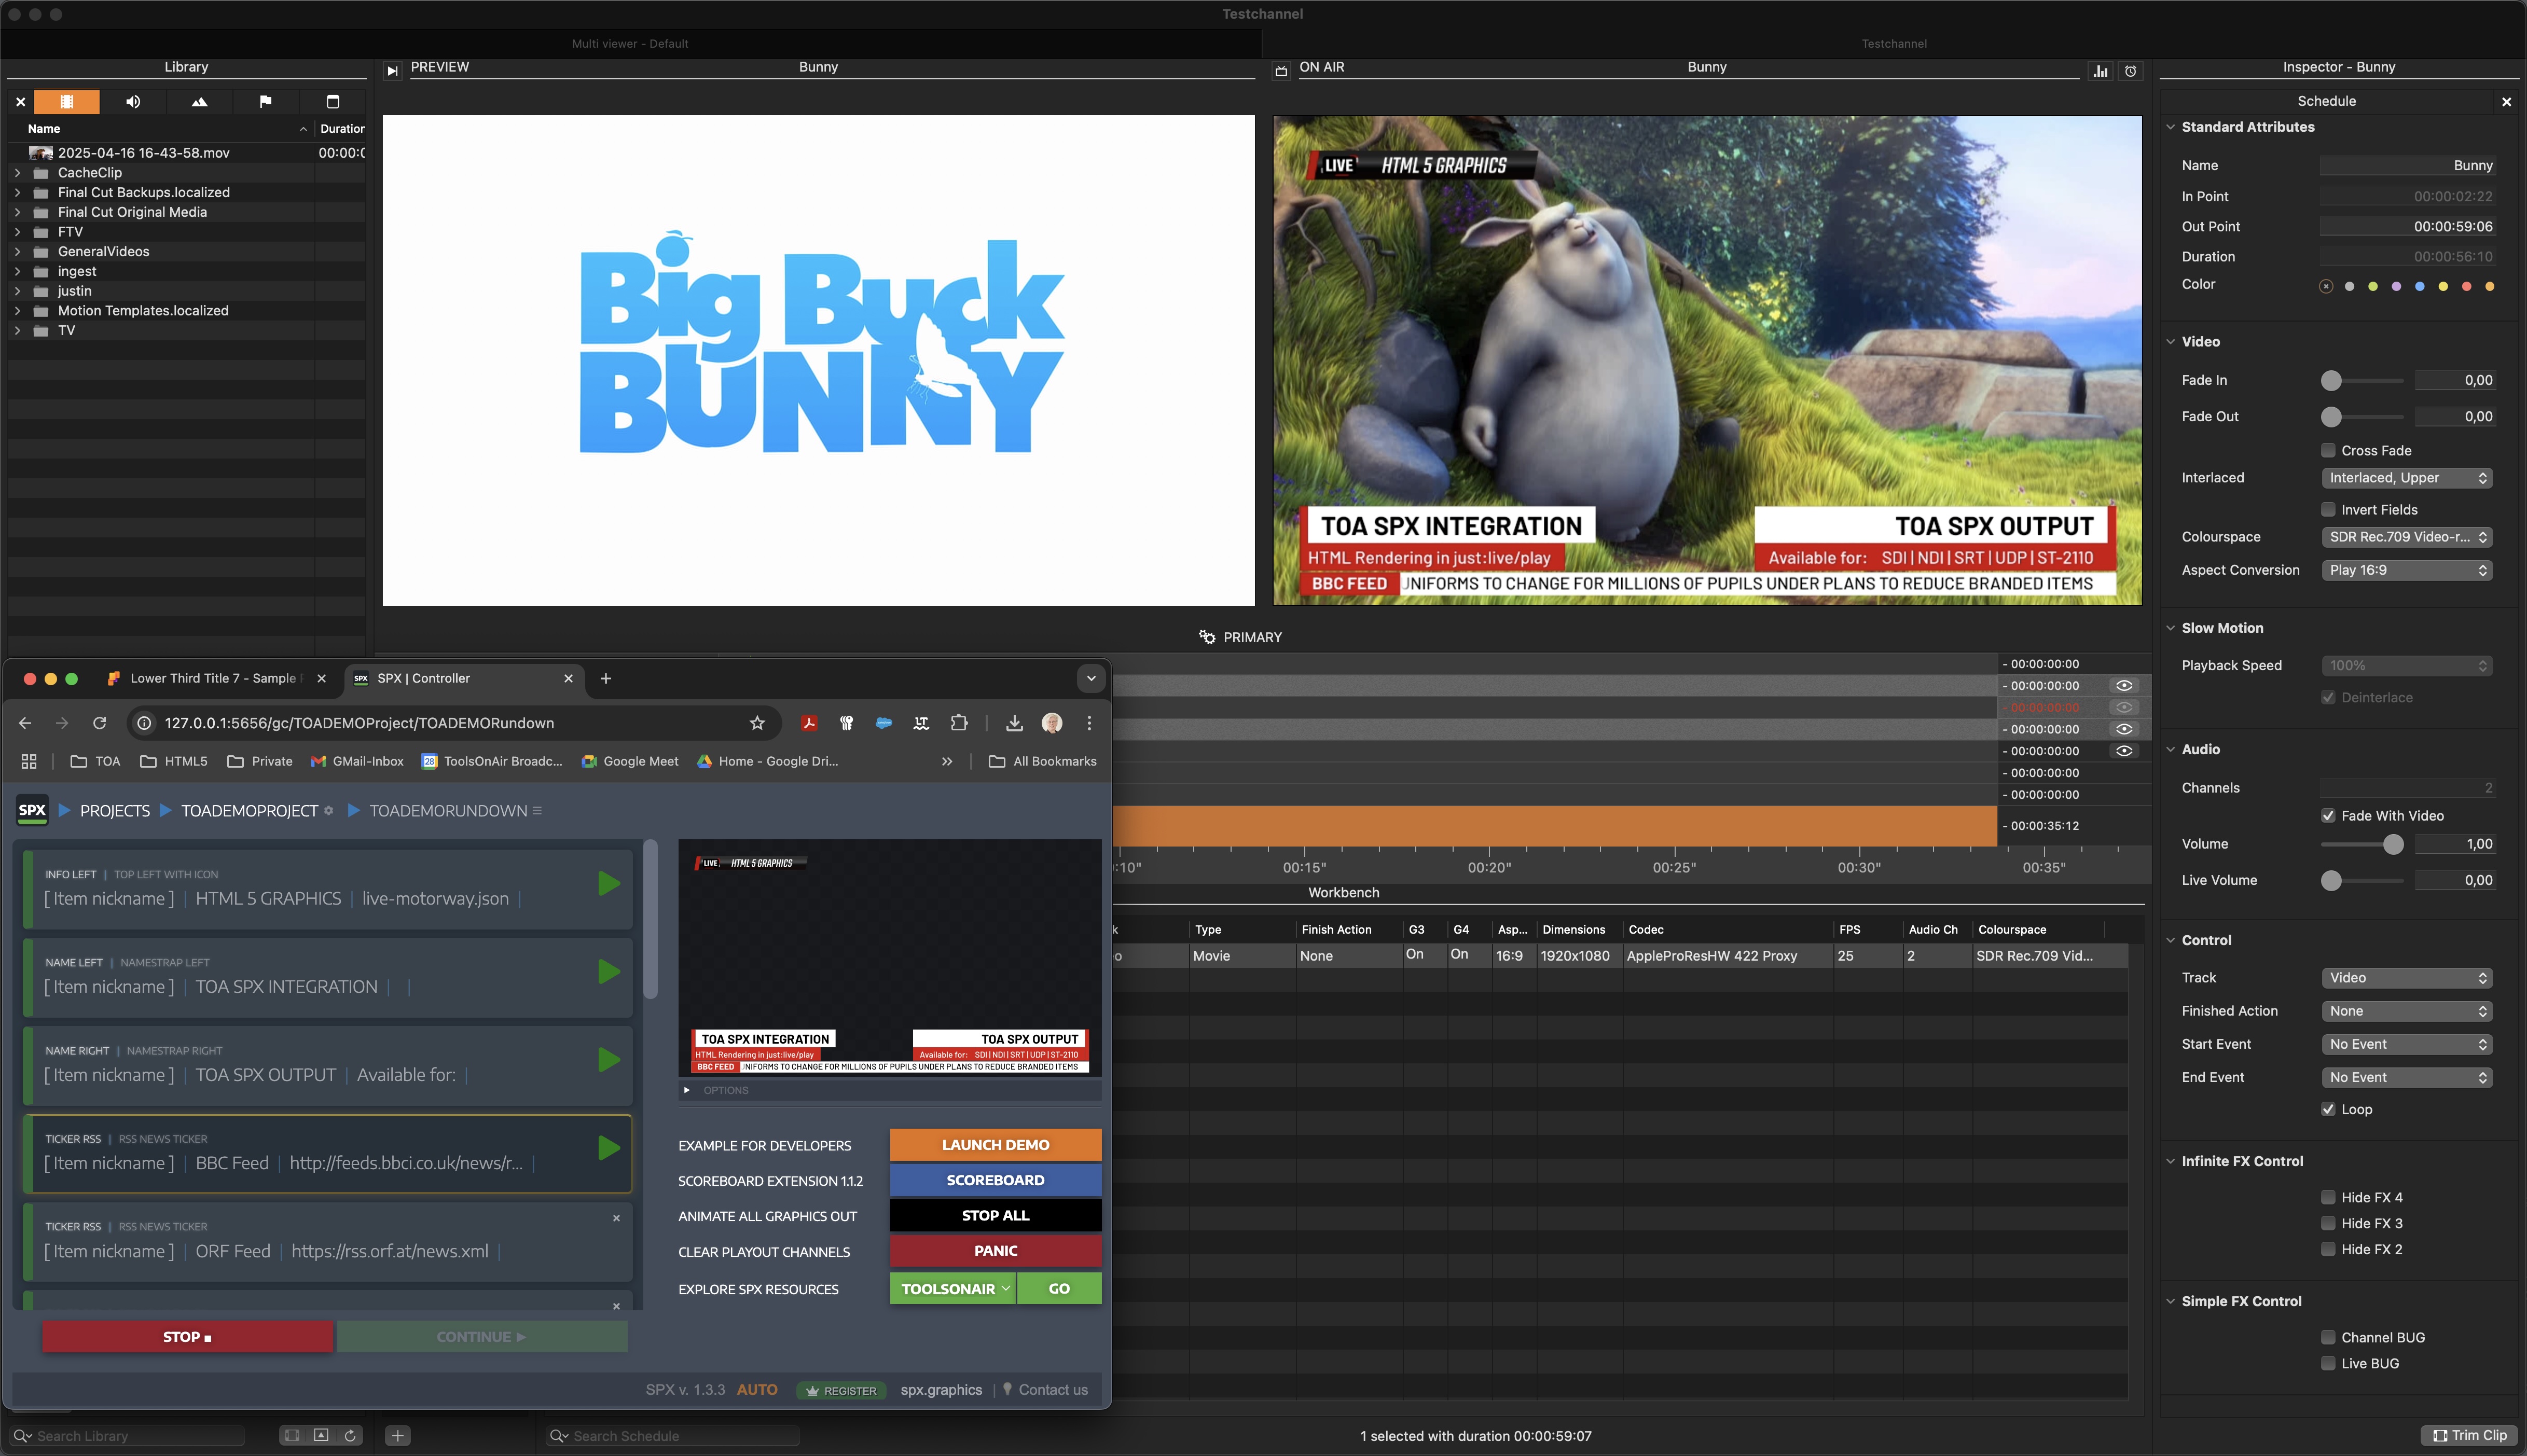Toggle the Invert Fields checkbox
This screenshot has width=2527, height=1456.
pyautogui.click(x=2328, y=510)
